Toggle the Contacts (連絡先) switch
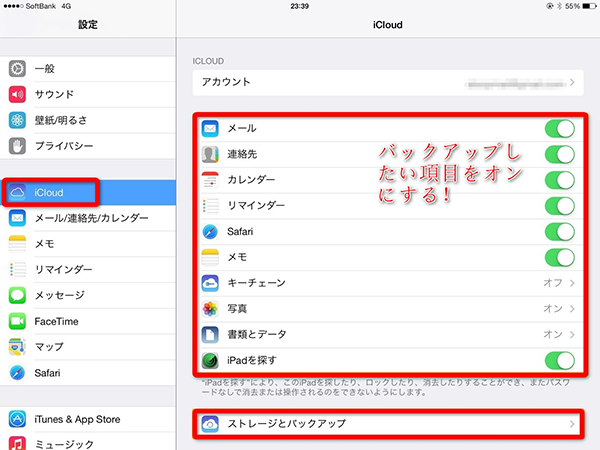 click(x=559, y=154)
